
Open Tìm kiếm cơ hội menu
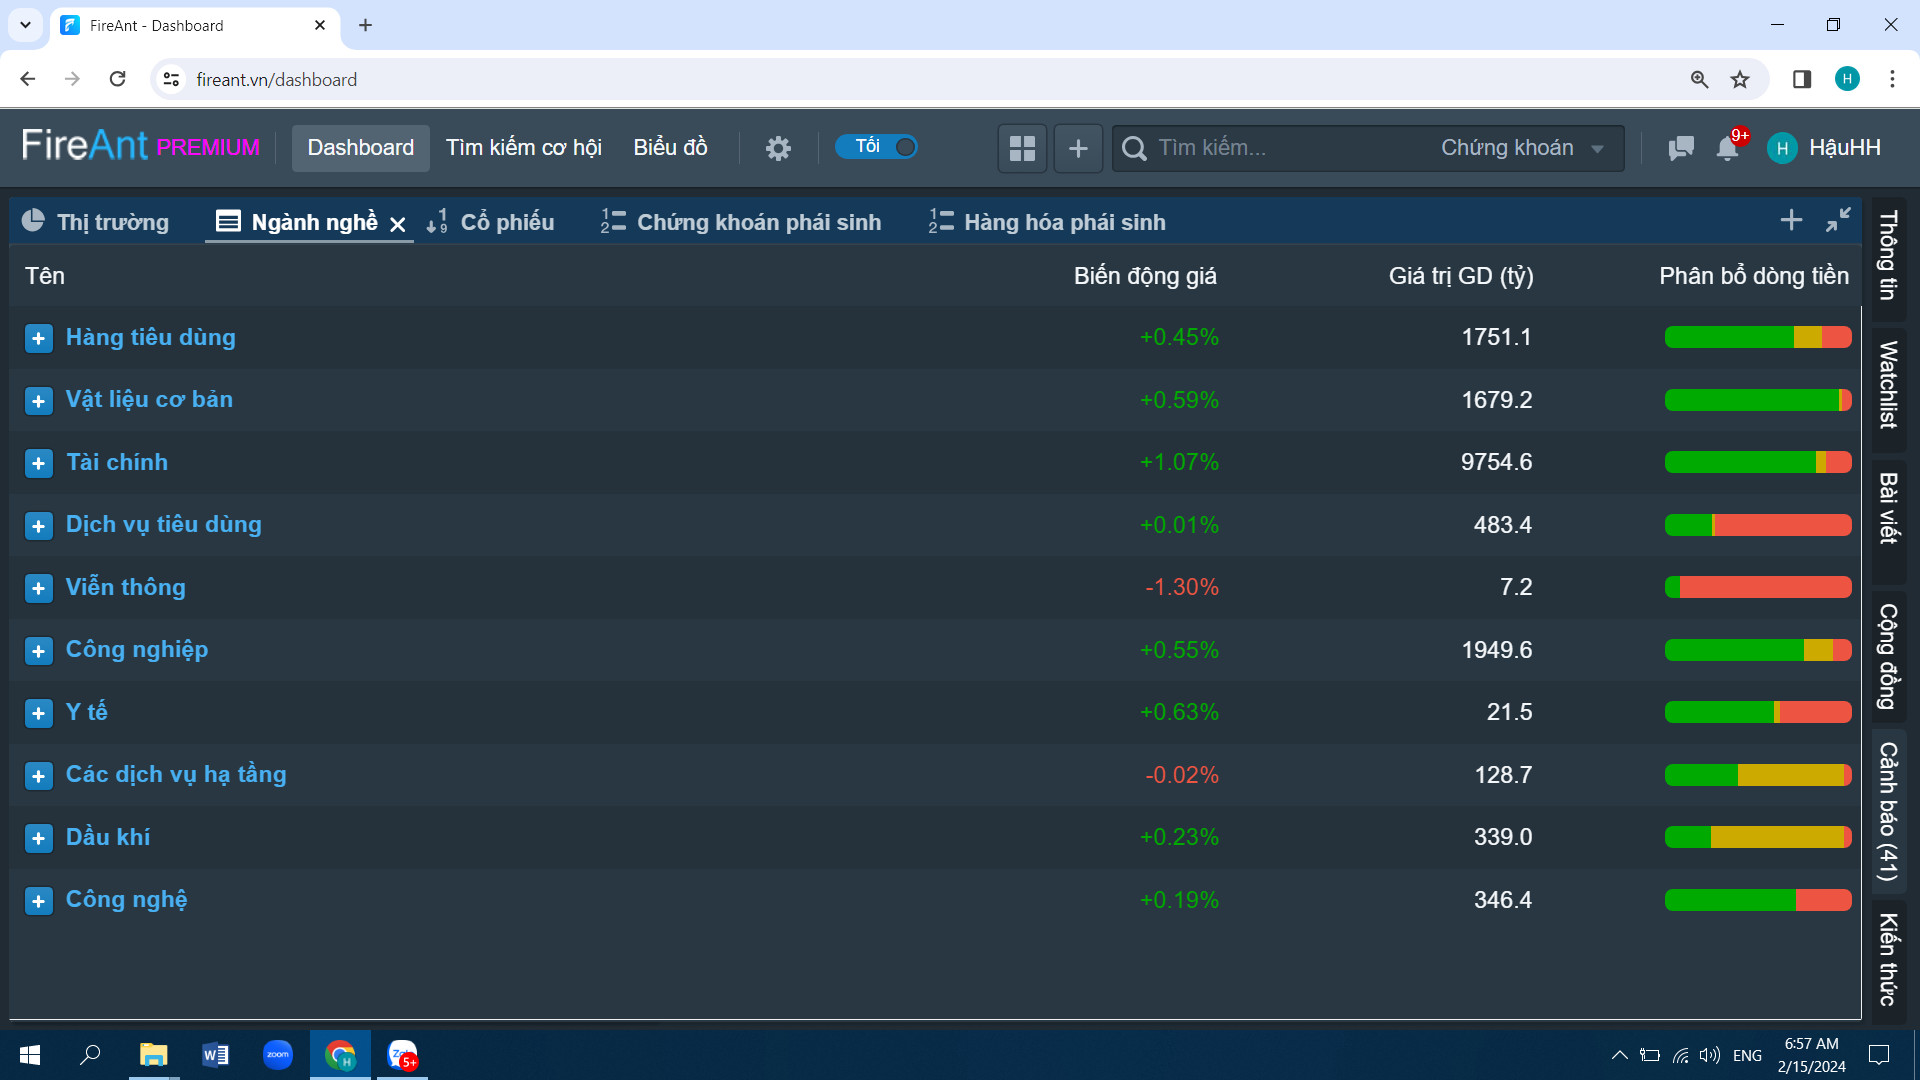(x=523, y=148)
